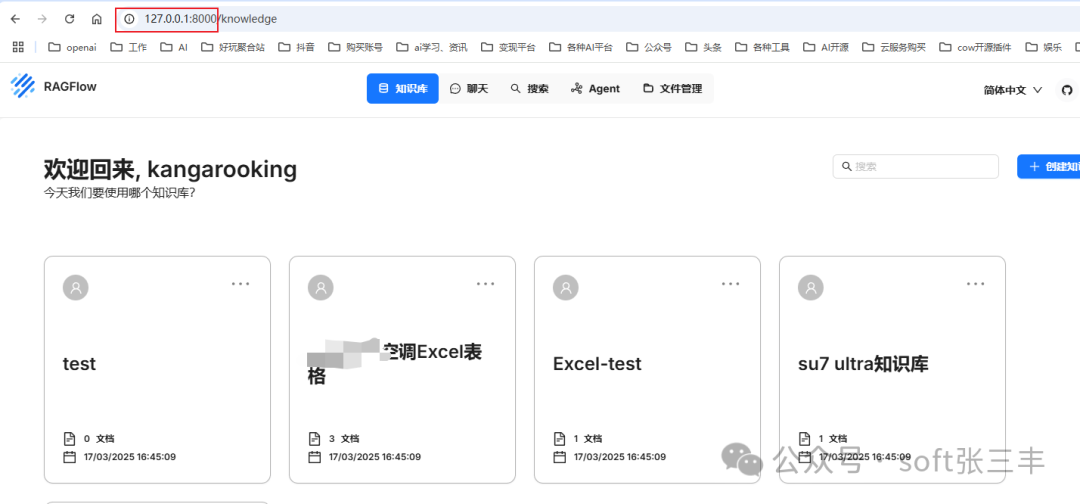Open the more menu on 空调Excel表格 card
The image size is (1080, 504).
(x=486, y=283)
